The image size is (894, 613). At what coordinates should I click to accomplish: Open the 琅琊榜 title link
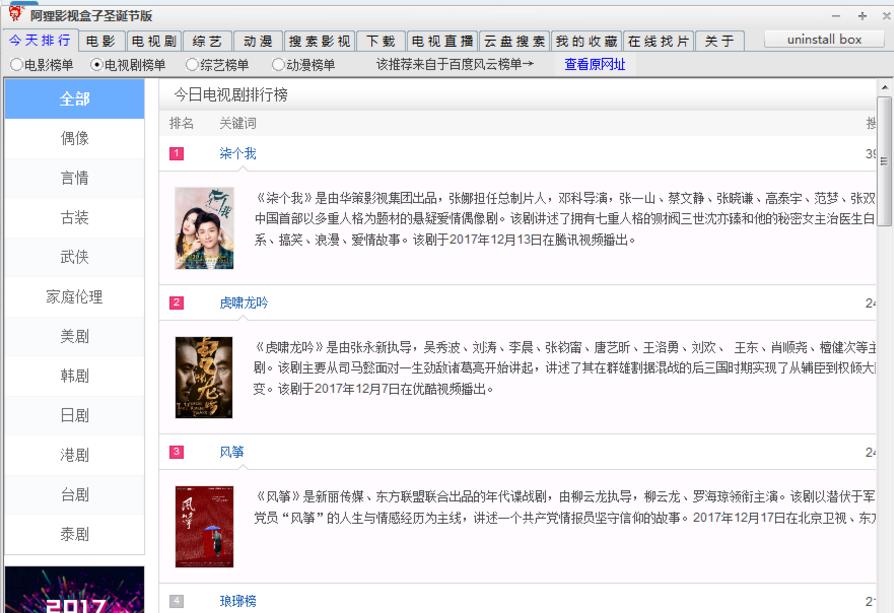coord(238,601)
